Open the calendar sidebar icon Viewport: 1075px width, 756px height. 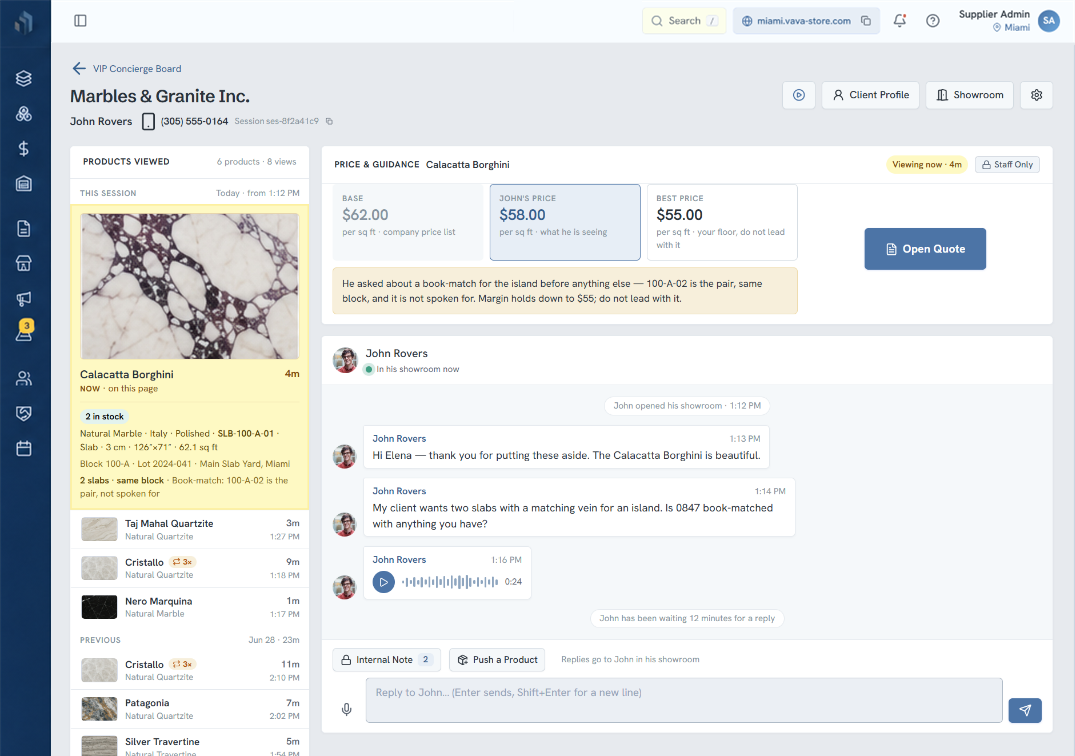24,449
